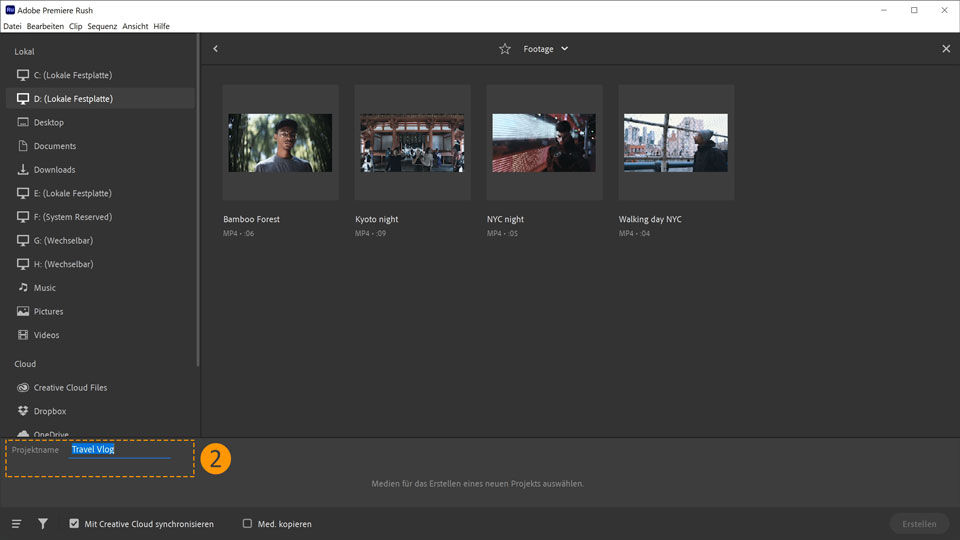Select D: (Lokale Festplatte) drive icon

(x=23, y=99)
